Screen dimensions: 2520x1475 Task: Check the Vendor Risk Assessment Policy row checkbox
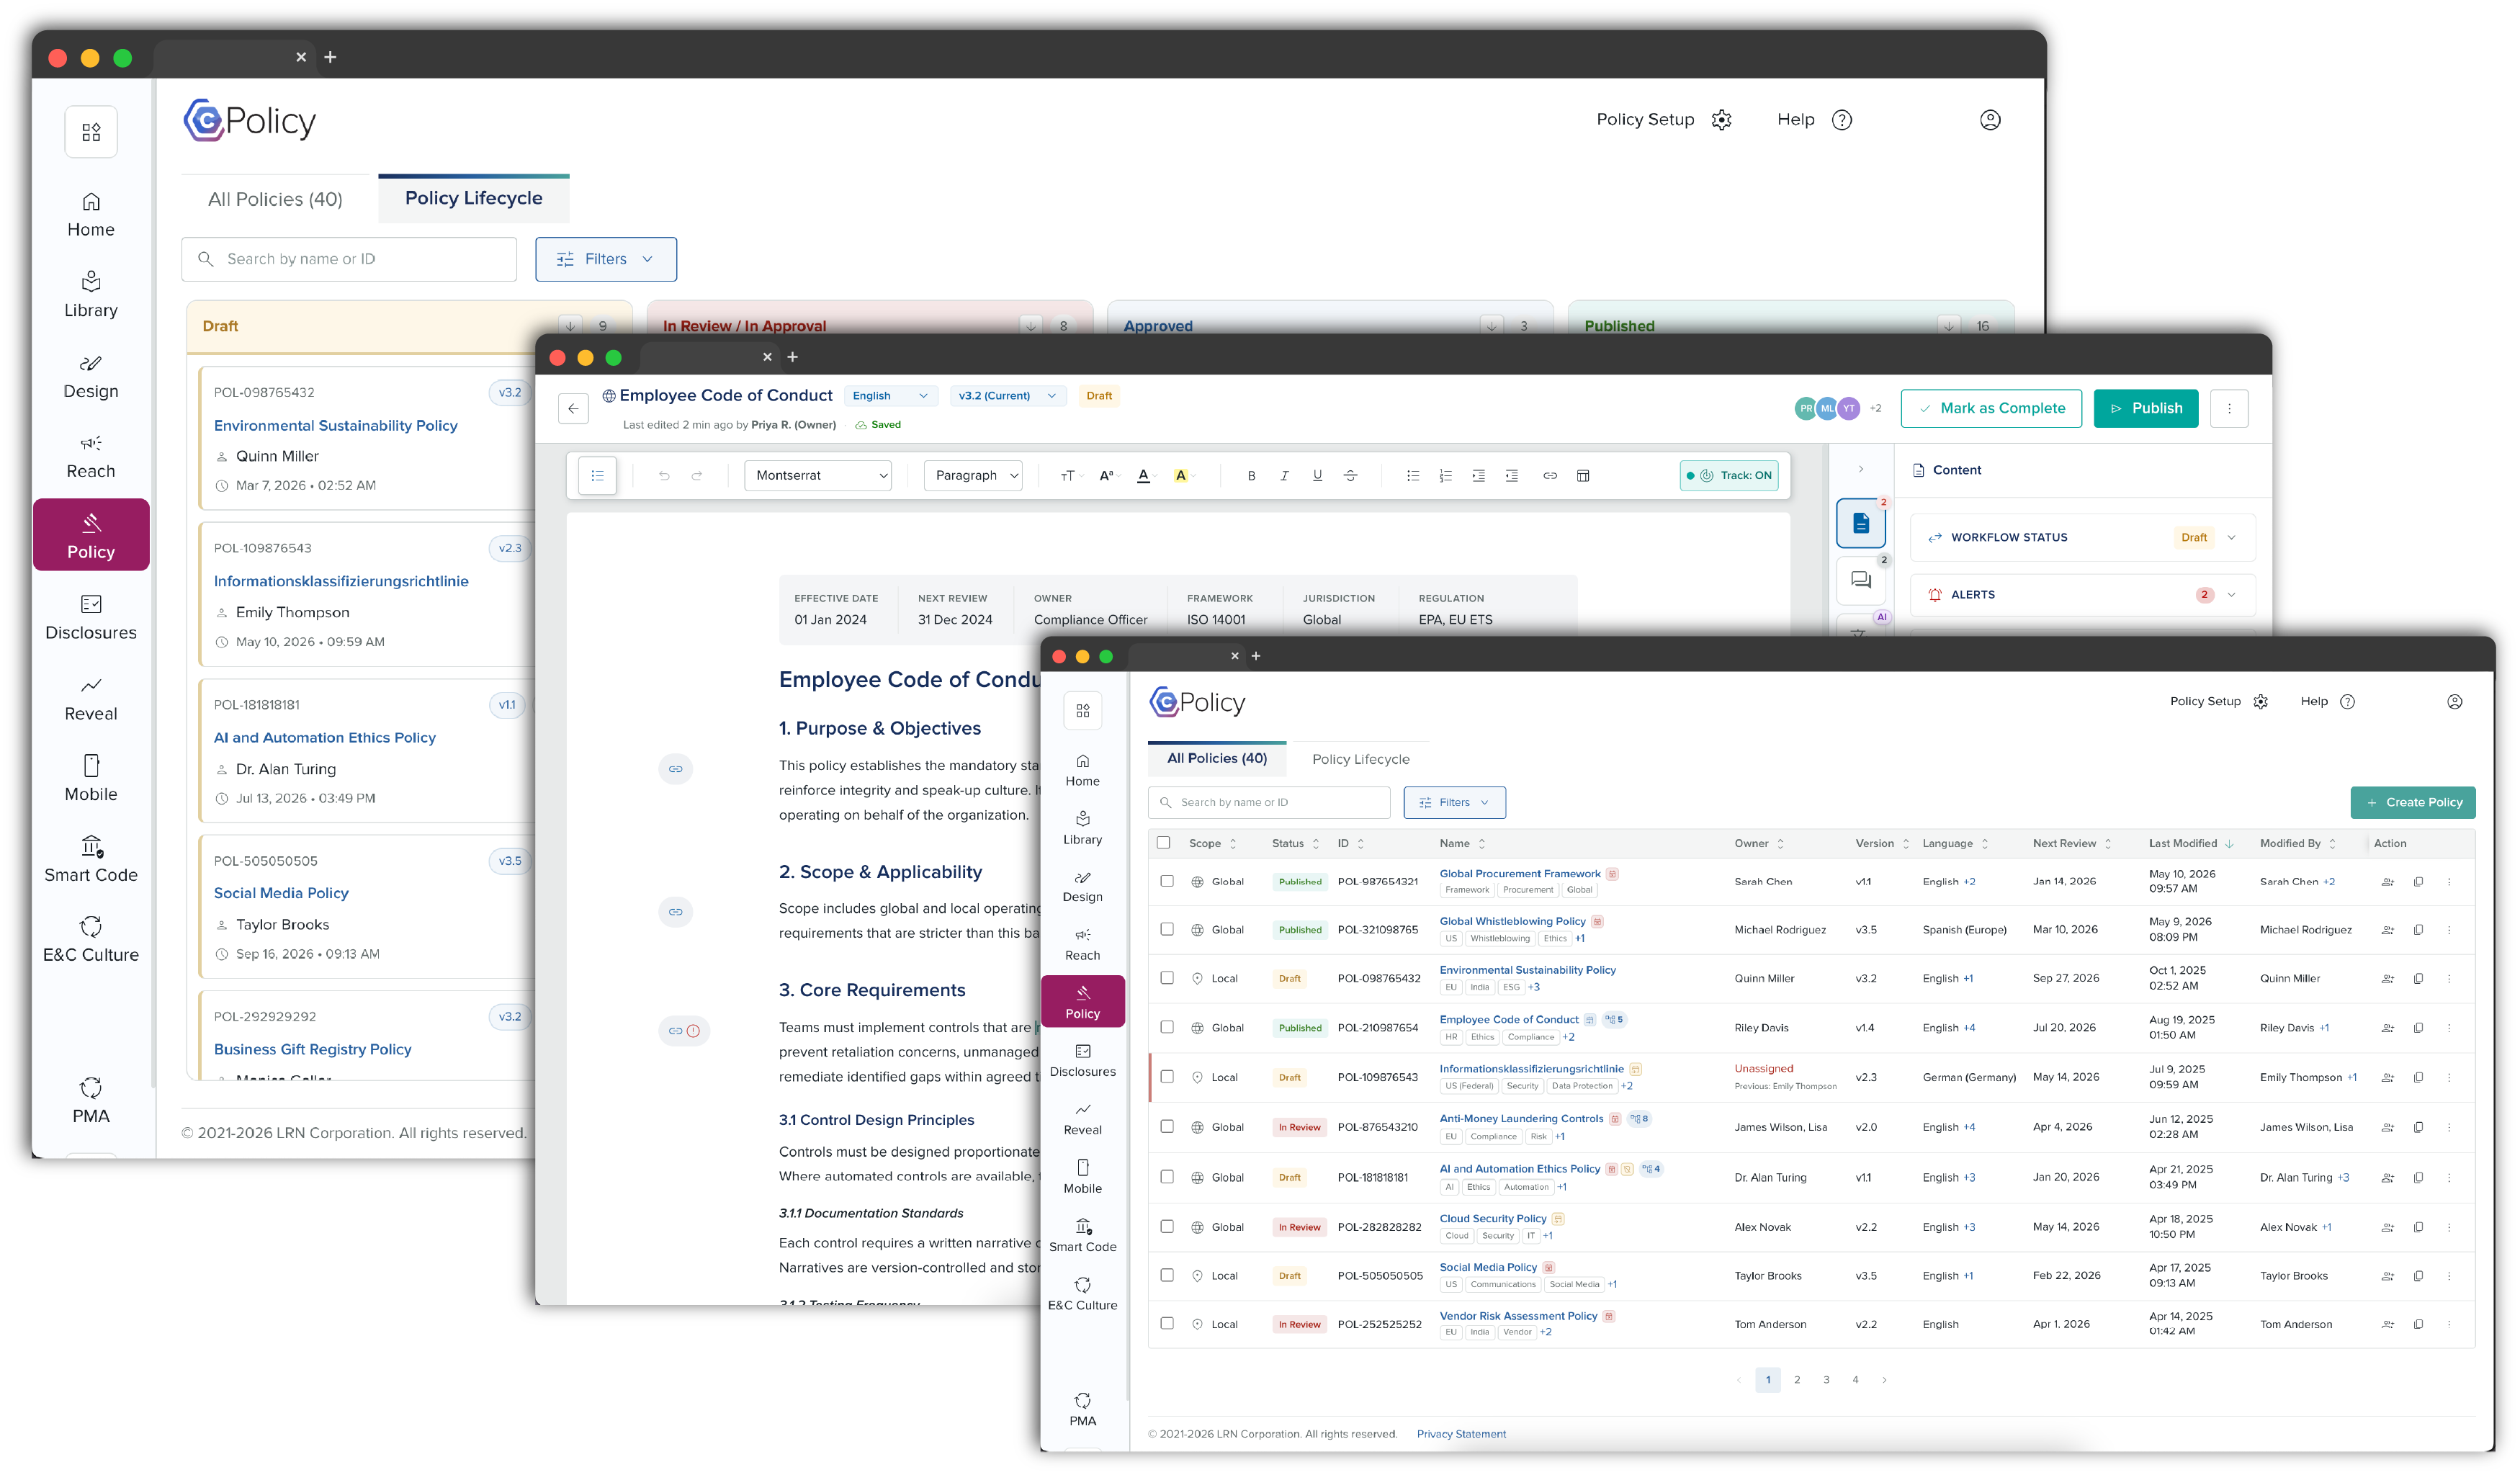[1166, 1323]
